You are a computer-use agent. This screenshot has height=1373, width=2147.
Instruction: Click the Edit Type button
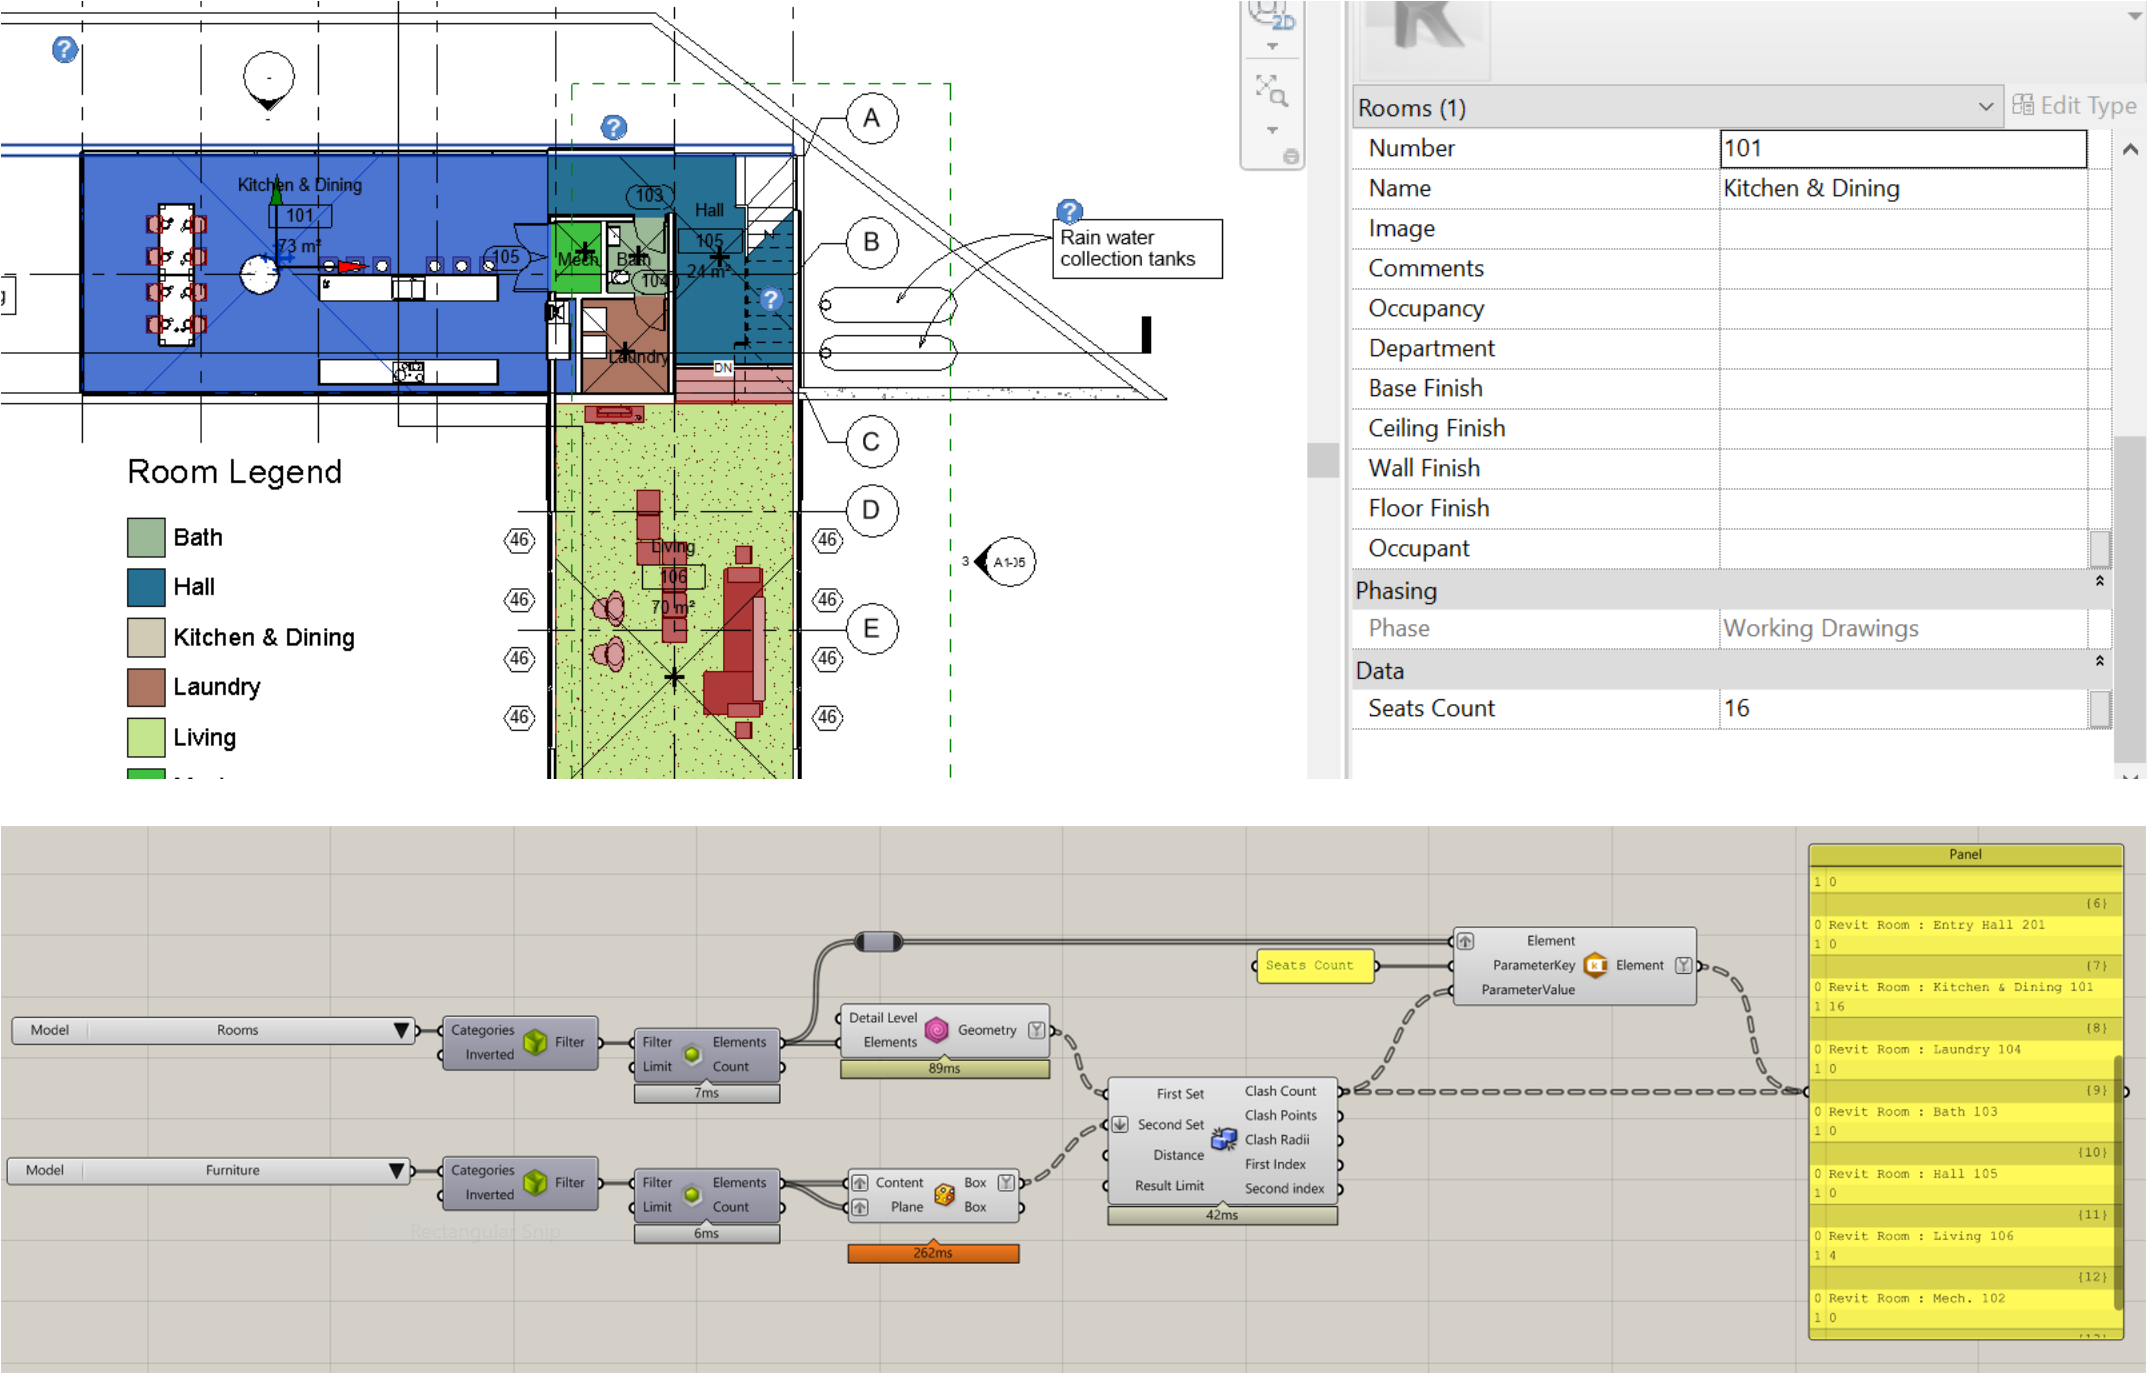click(2075, 106)
